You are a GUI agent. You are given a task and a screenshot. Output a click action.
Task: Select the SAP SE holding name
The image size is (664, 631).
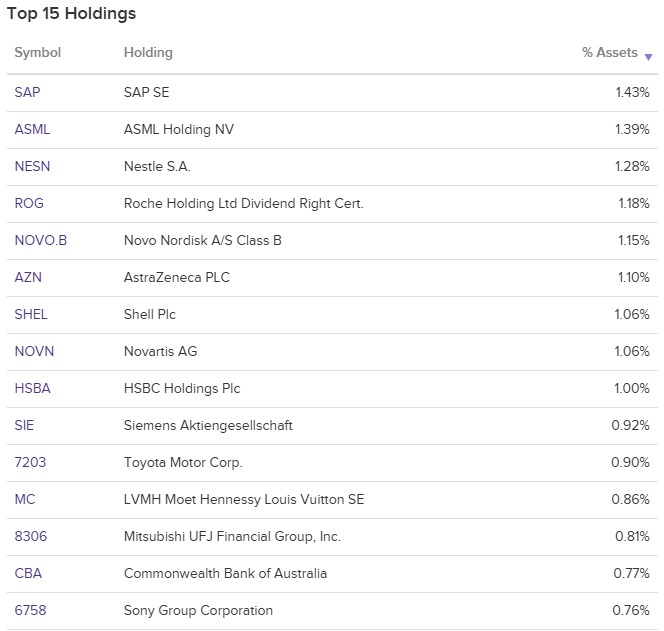(147, 92)
